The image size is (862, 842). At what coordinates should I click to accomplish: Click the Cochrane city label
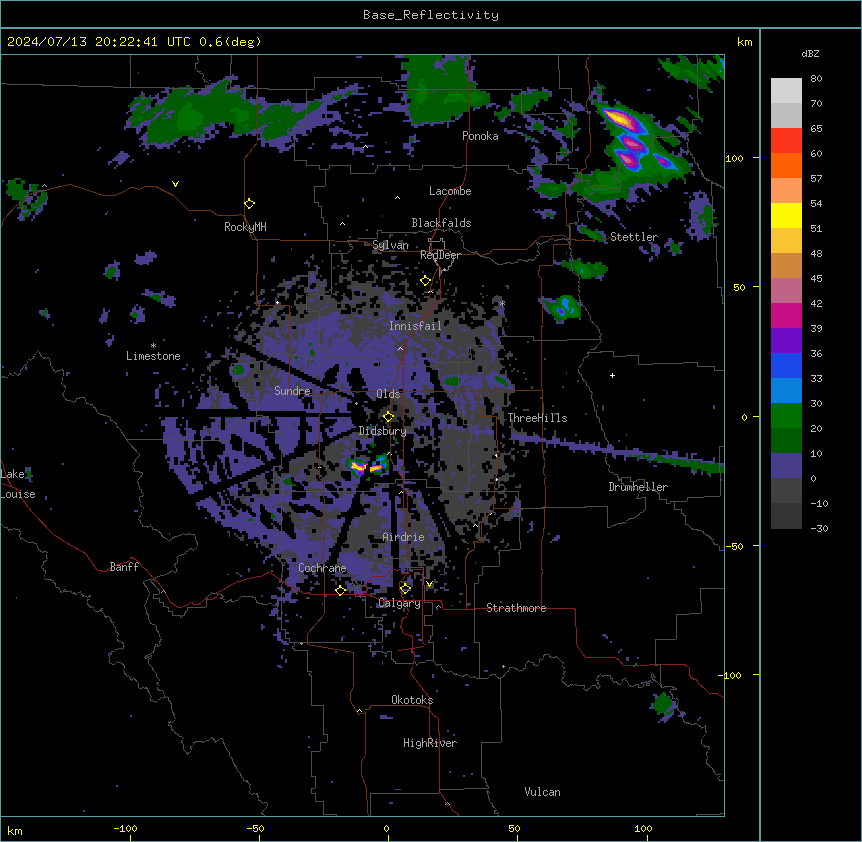pyautogui.click(x=322, y=568)
